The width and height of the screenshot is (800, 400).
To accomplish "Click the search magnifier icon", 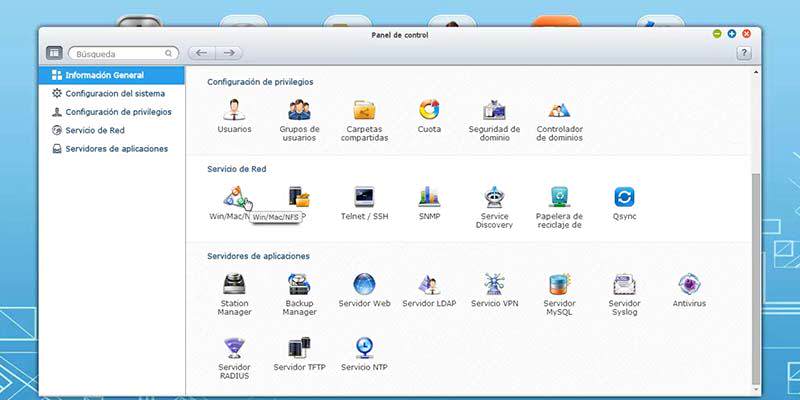I will 168,53.
